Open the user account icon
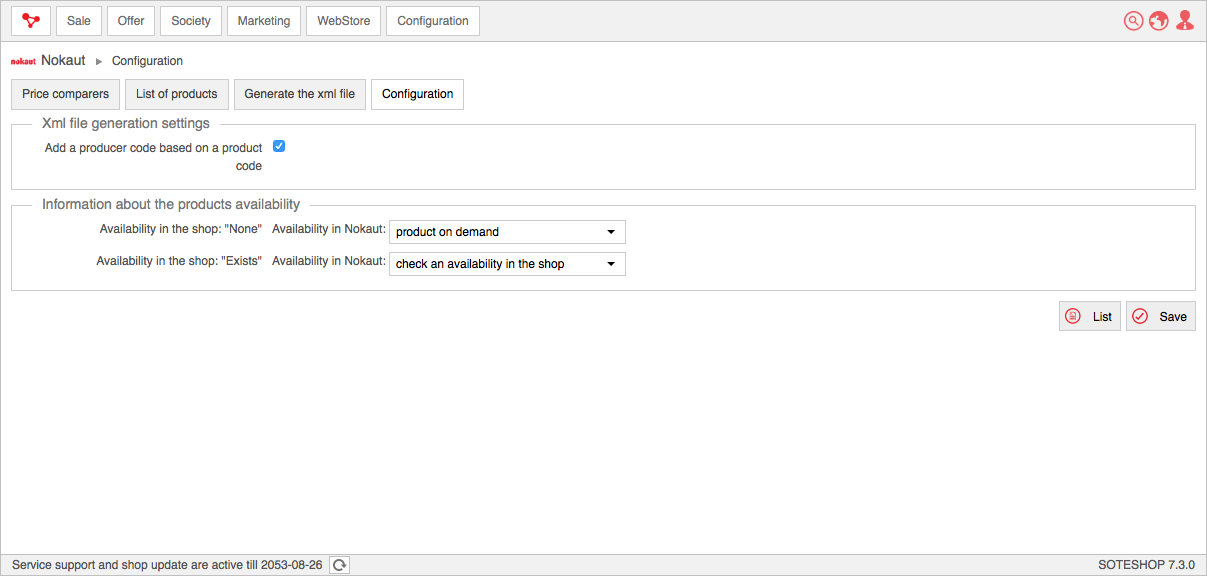Image resolution: width=1207 pixels, height=576 pixels. [x=1185, y=21]
